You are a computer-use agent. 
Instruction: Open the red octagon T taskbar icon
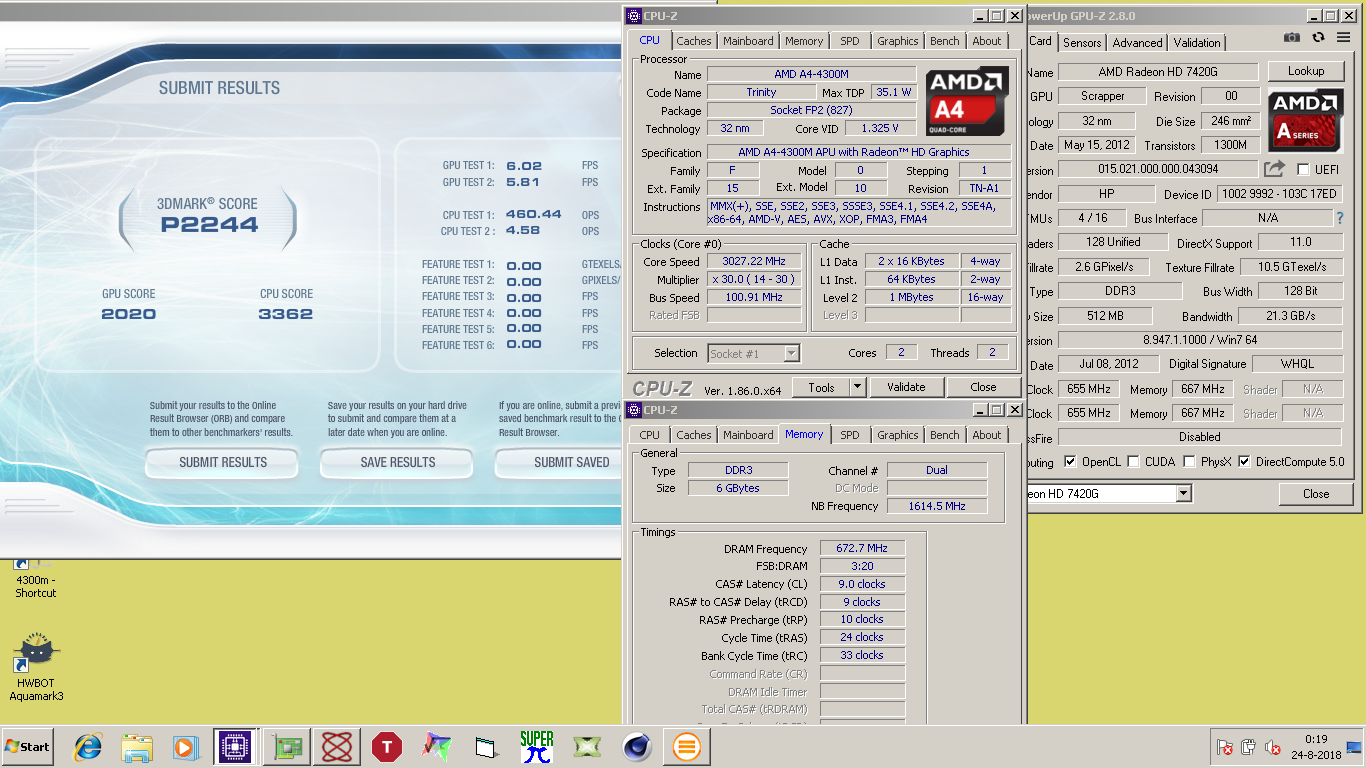[x=386, y=747]
